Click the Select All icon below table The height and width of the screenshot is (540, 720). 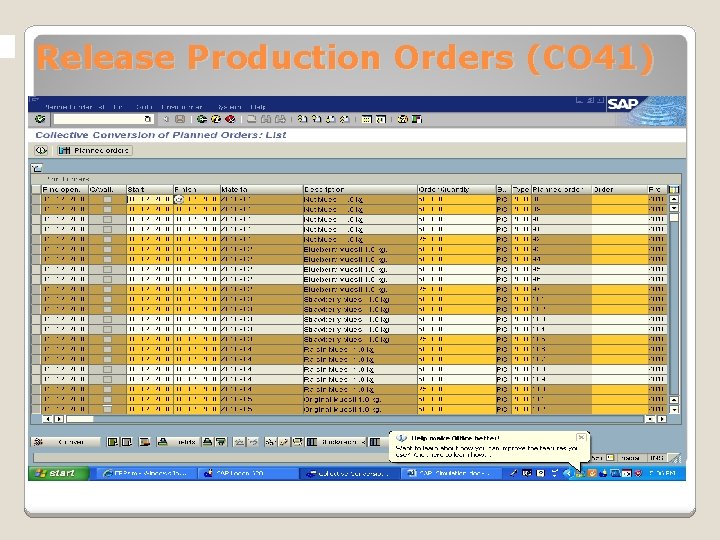(x=112, y=442)
